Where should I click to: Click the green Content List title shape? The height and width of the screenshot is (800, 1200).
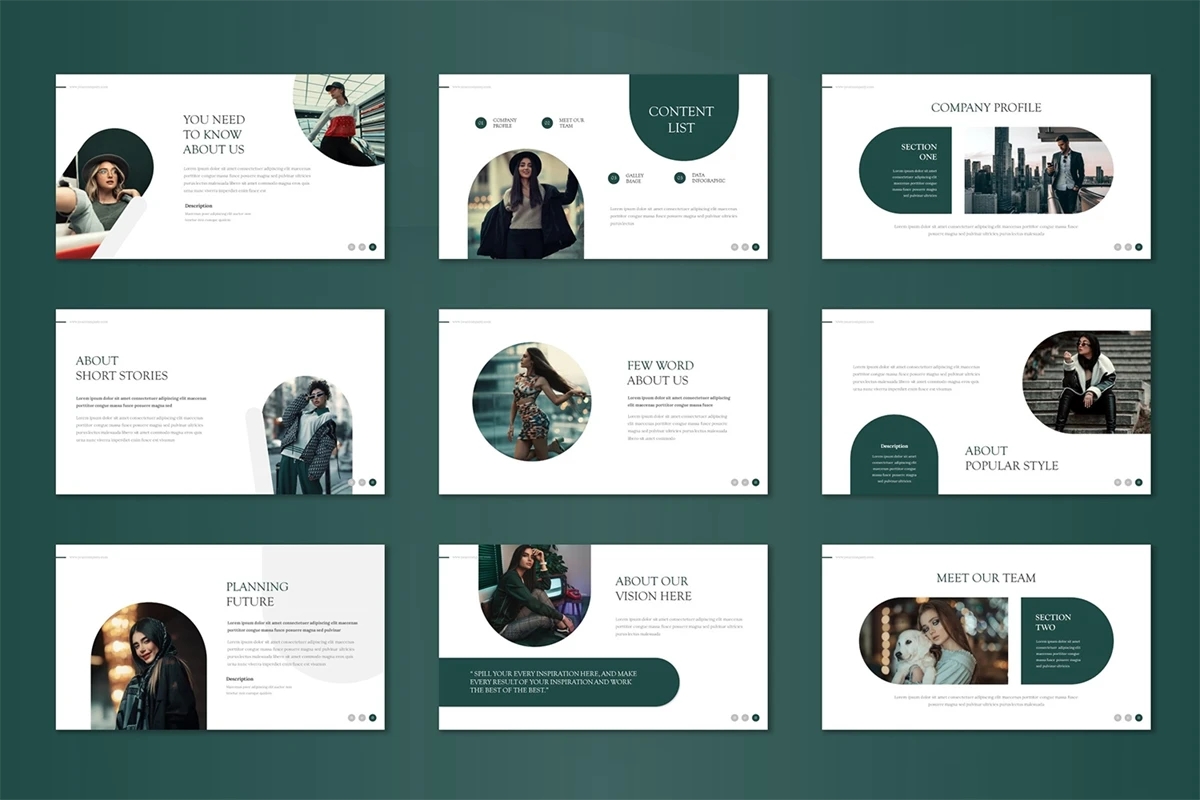[683, 118]
